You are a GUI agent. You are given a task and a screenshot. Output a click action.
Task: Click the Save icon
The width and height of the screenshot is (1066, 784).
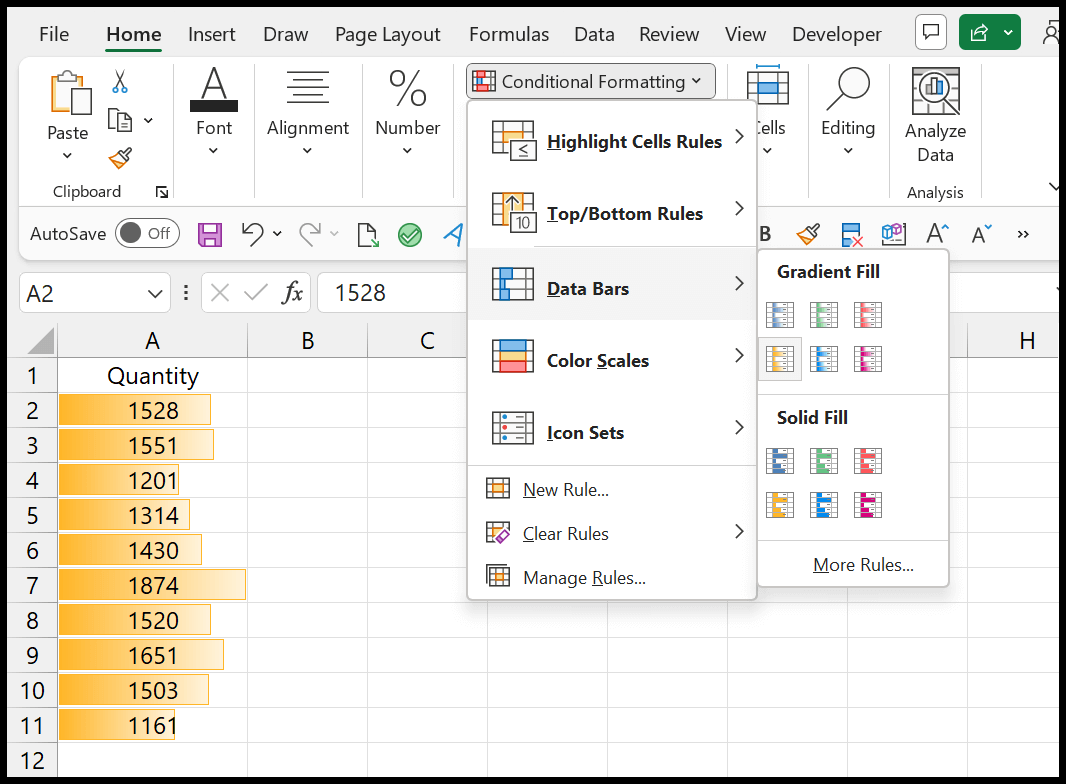click(x=210, y=233)
